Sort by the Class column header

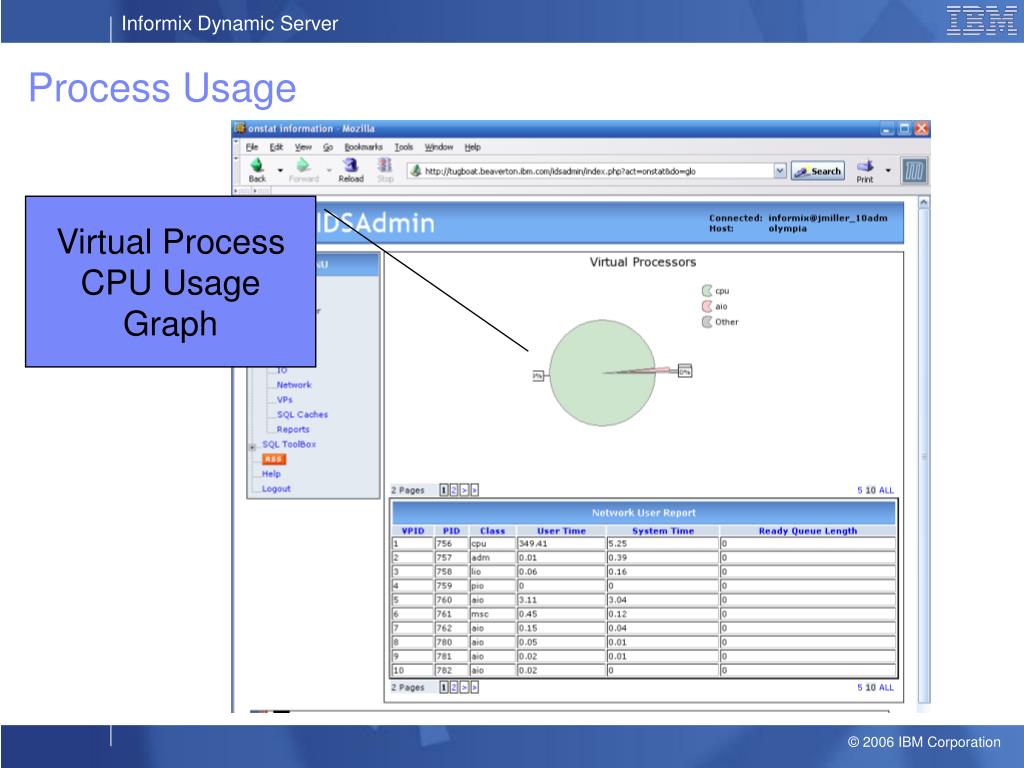492,531
